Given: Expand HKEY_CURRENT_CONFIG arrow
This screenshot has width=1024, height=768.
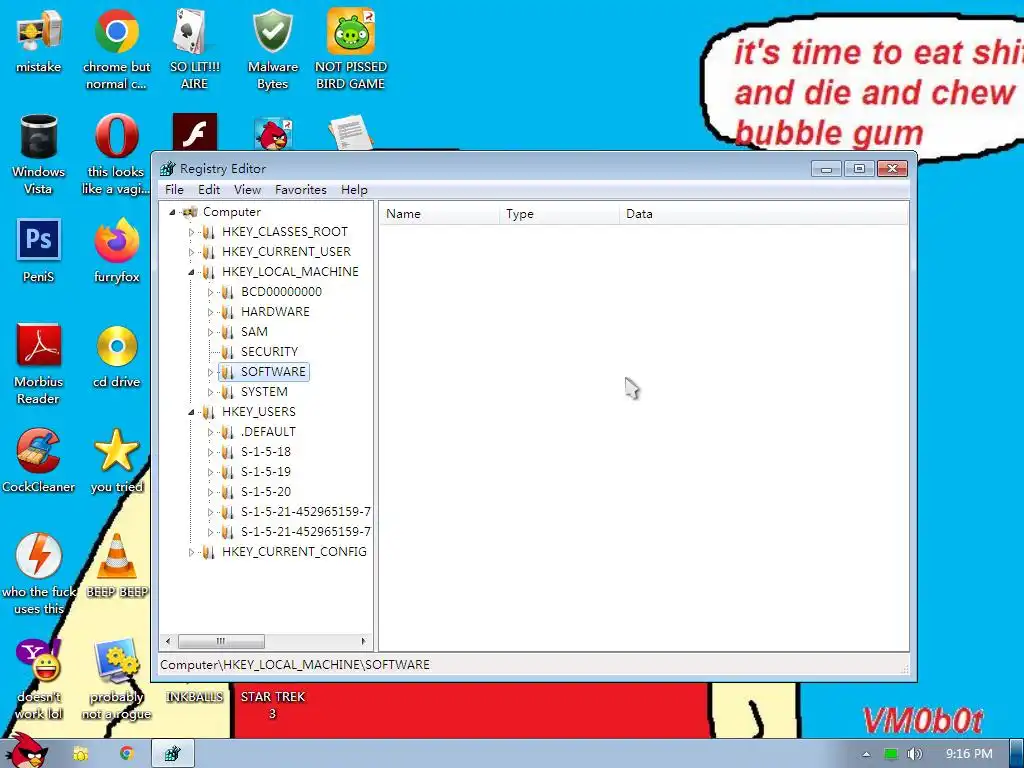Looking at the screenshot, I should (191, 552).
